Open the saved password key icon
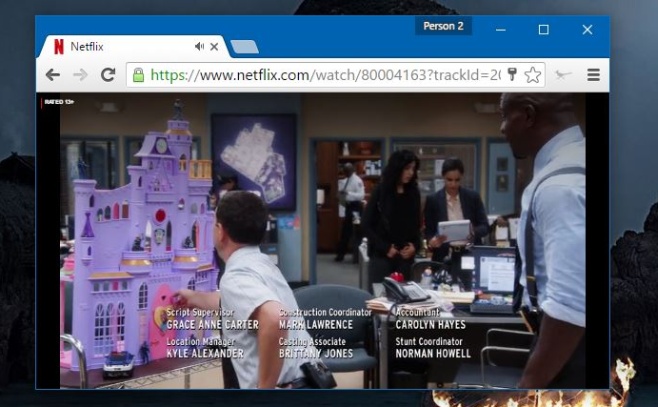 (x=512, y=74)
